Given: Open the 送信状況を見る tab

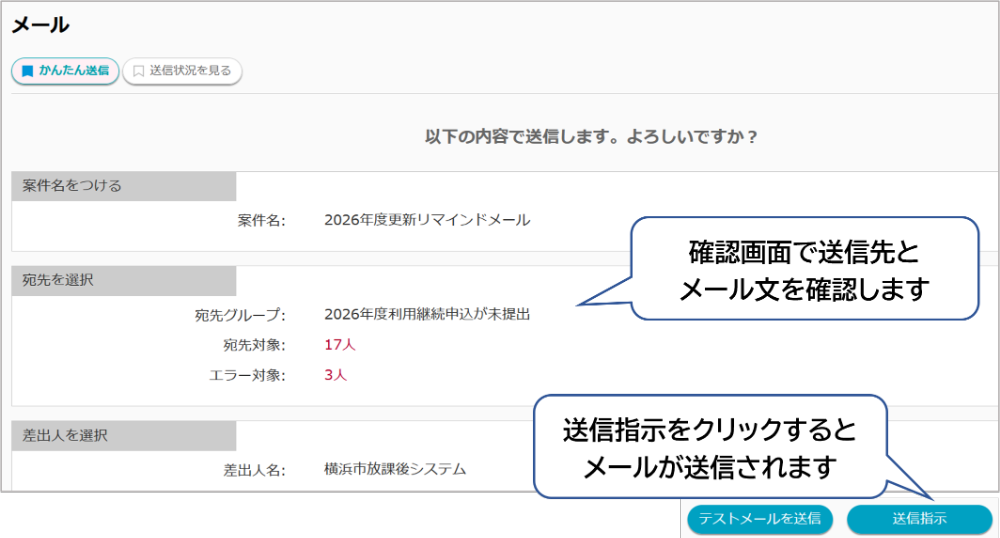Looking at the screenshot, I should click(x=183, y=71).
